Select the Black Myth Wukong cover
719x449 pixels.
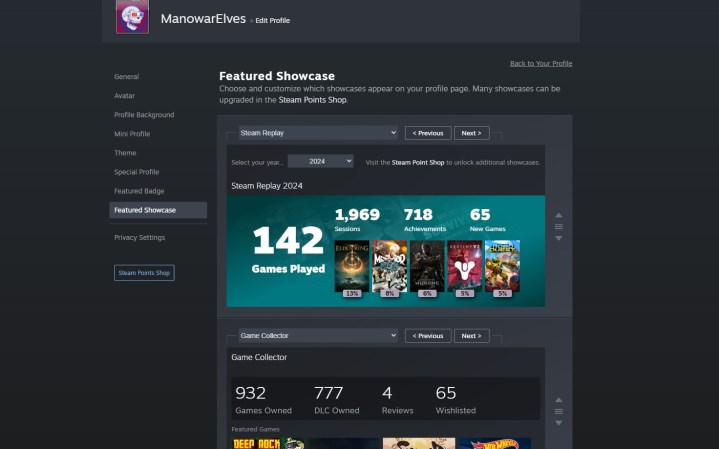point(427,265)
